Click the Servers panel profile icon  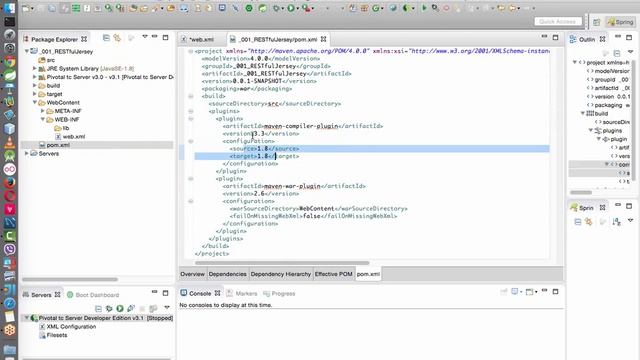pyautogui.click(x=131, y=308)
